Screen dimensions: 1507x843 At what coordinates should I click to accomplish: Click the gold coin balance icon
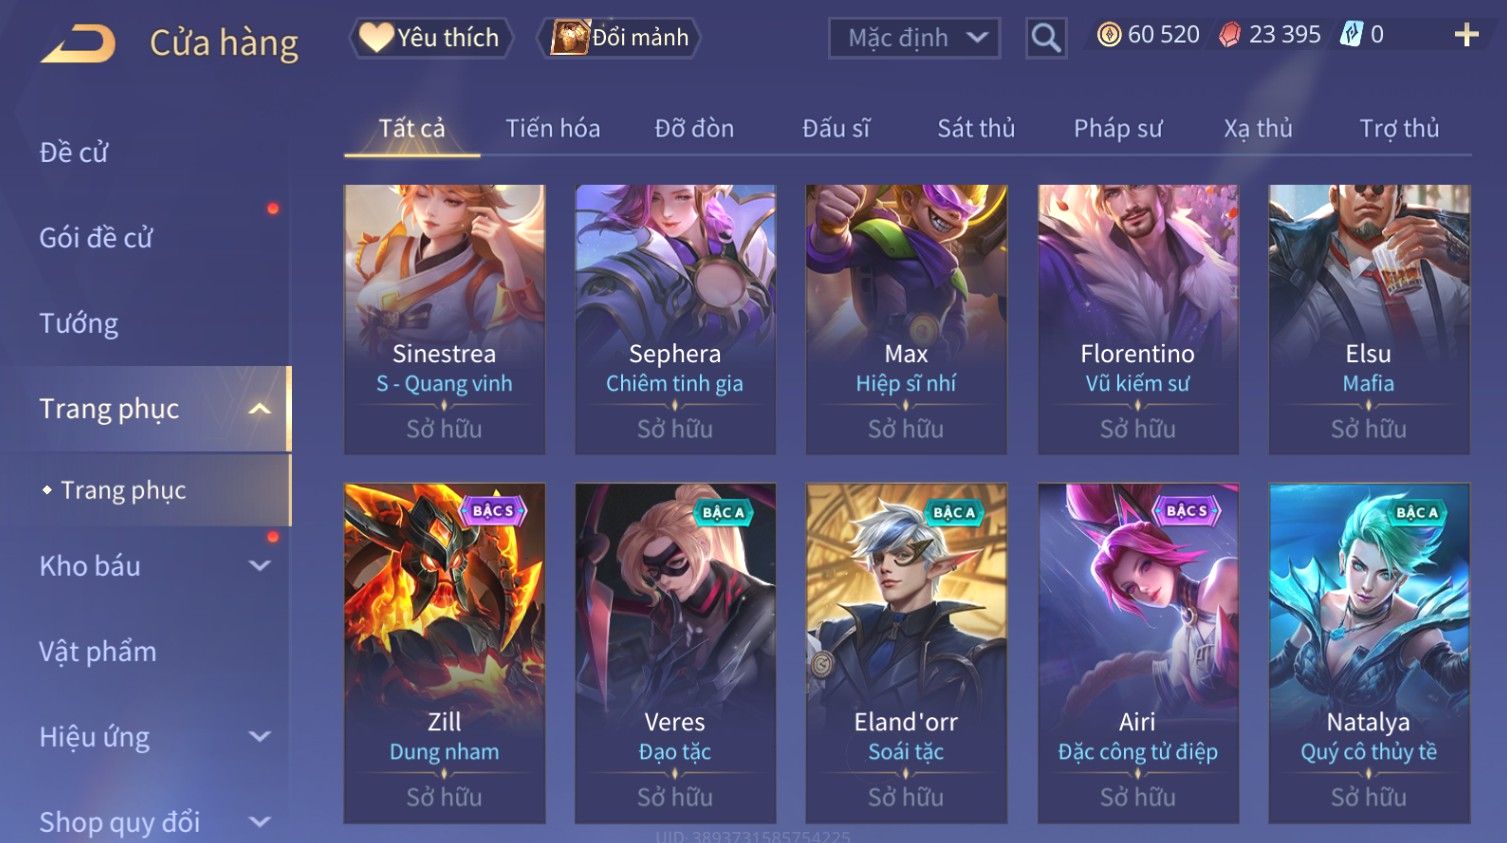1109,35
